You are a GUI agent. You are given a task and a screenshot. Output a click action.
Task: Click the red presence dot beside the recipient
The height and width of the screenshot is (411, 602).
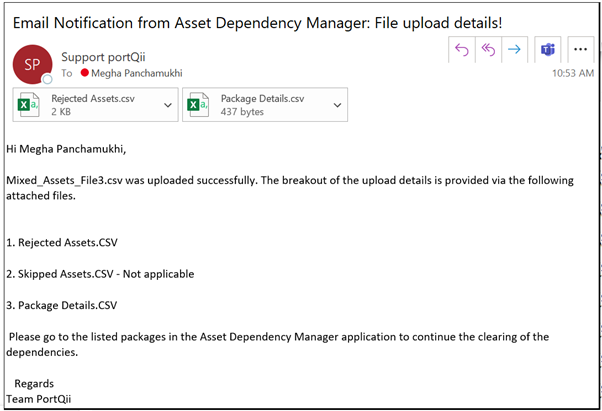click(x=85, y=73)
